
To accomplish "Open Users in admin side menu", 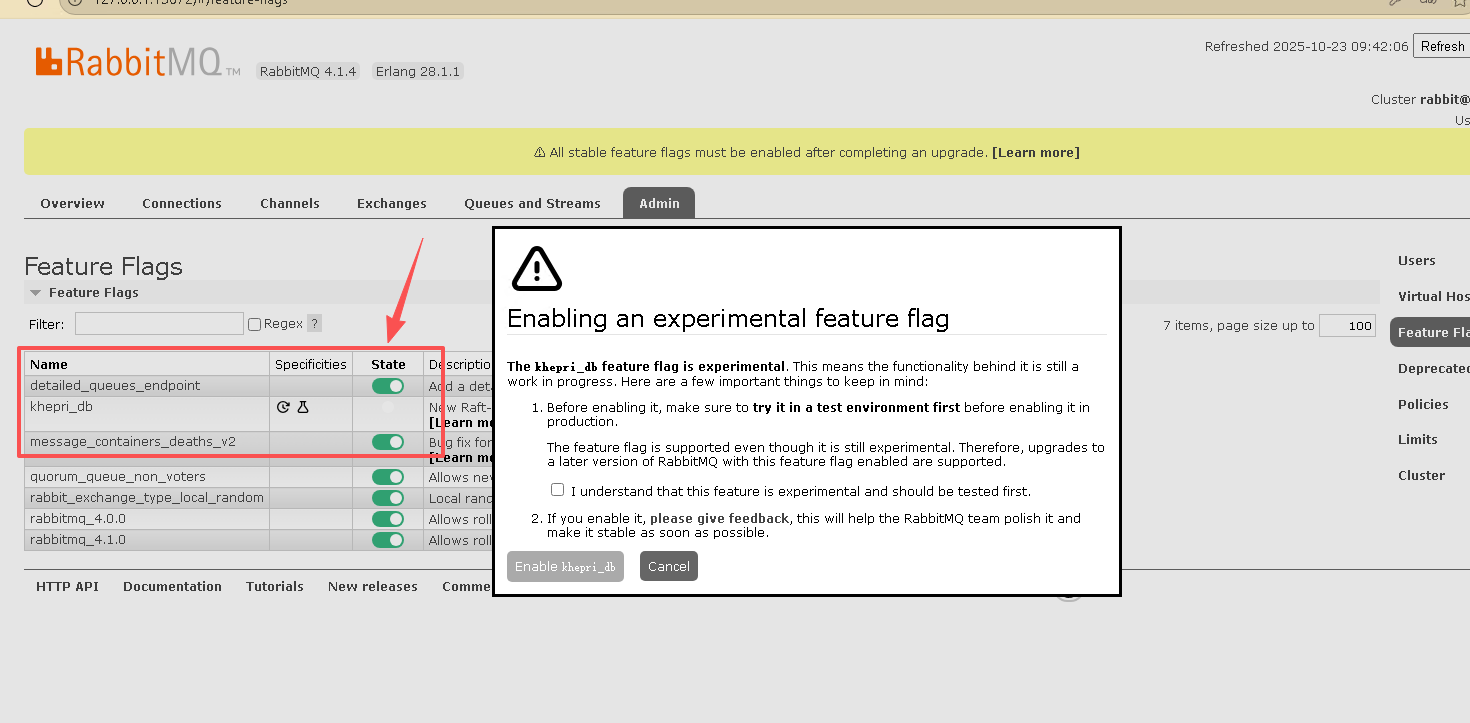I will point(1416,261).
